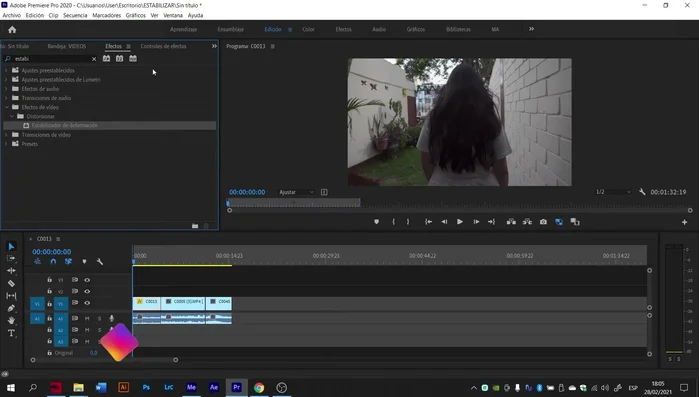Add a marker in the timeline
Image resolution: width=699 pixels, height=397 pixels.
pos(84,262)
